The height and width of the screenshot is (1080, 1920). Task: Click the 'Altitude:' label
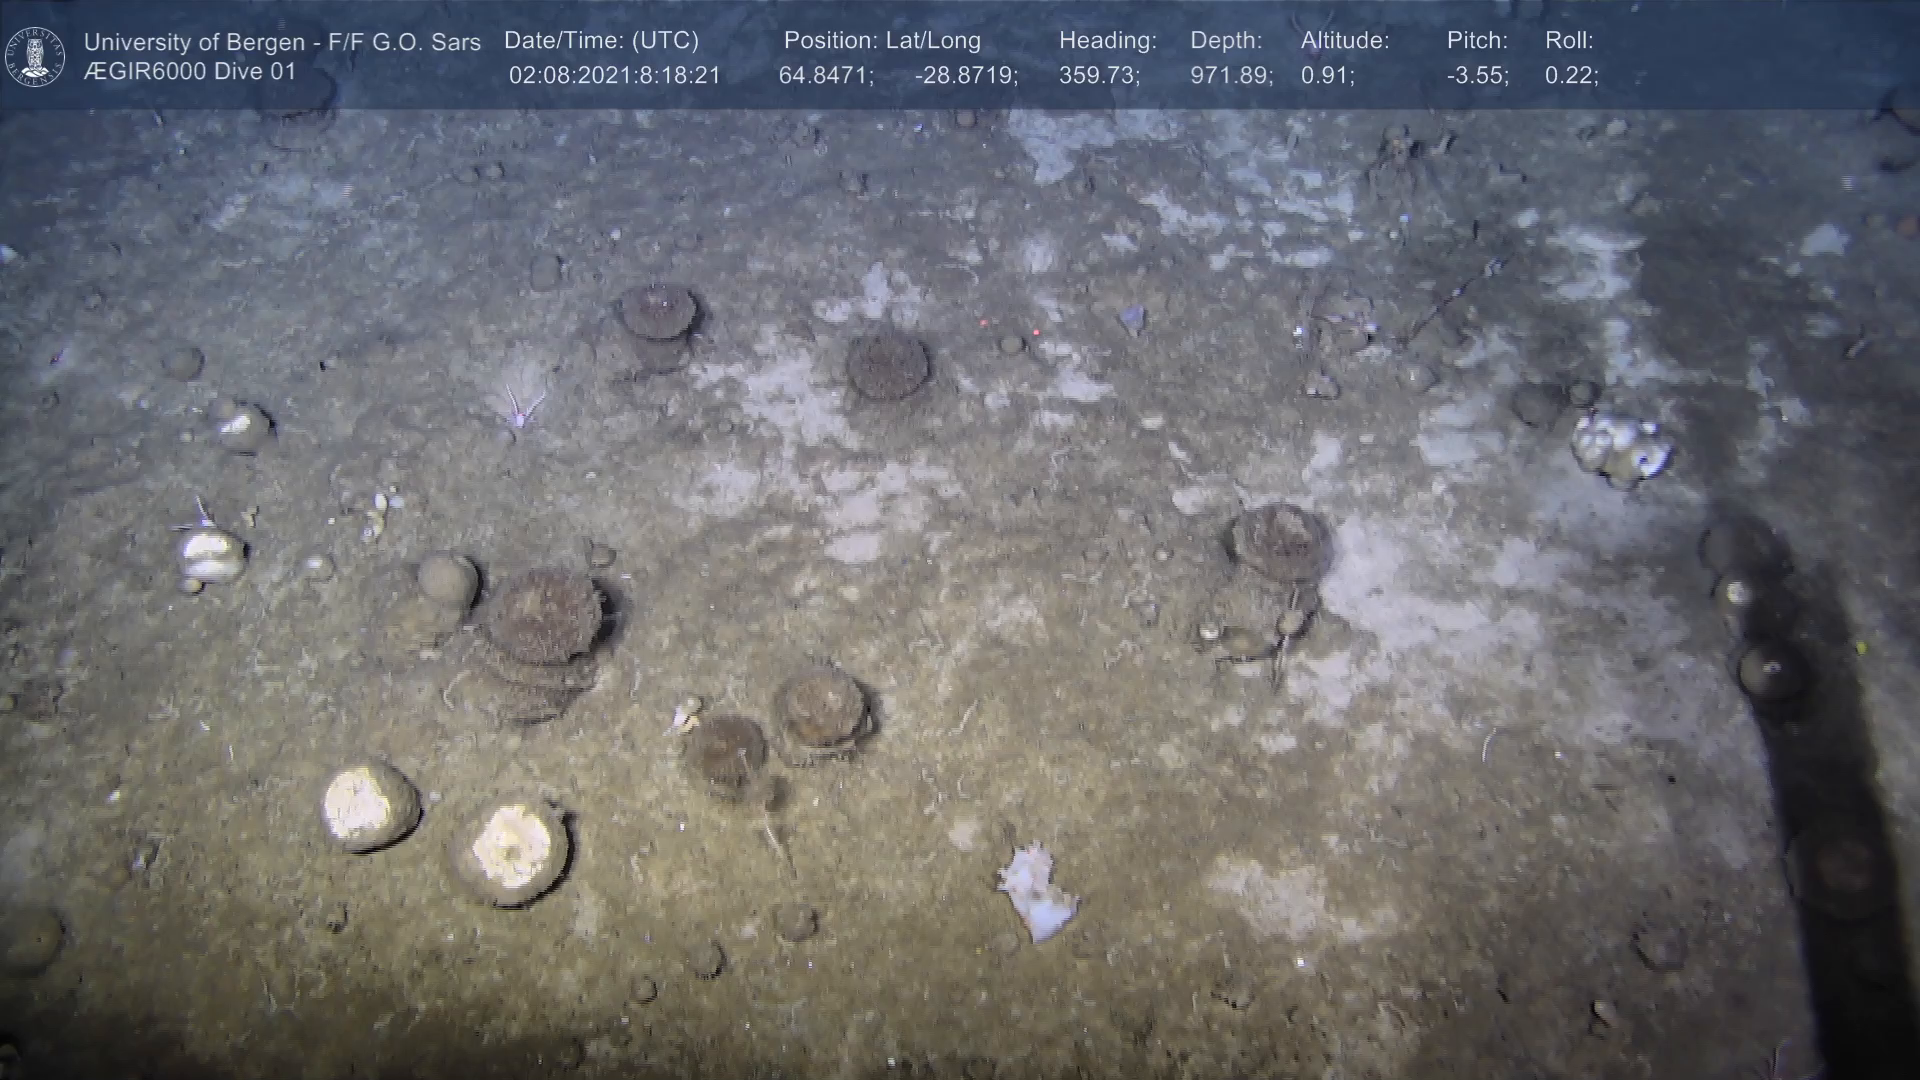(x=1345, y=41)
